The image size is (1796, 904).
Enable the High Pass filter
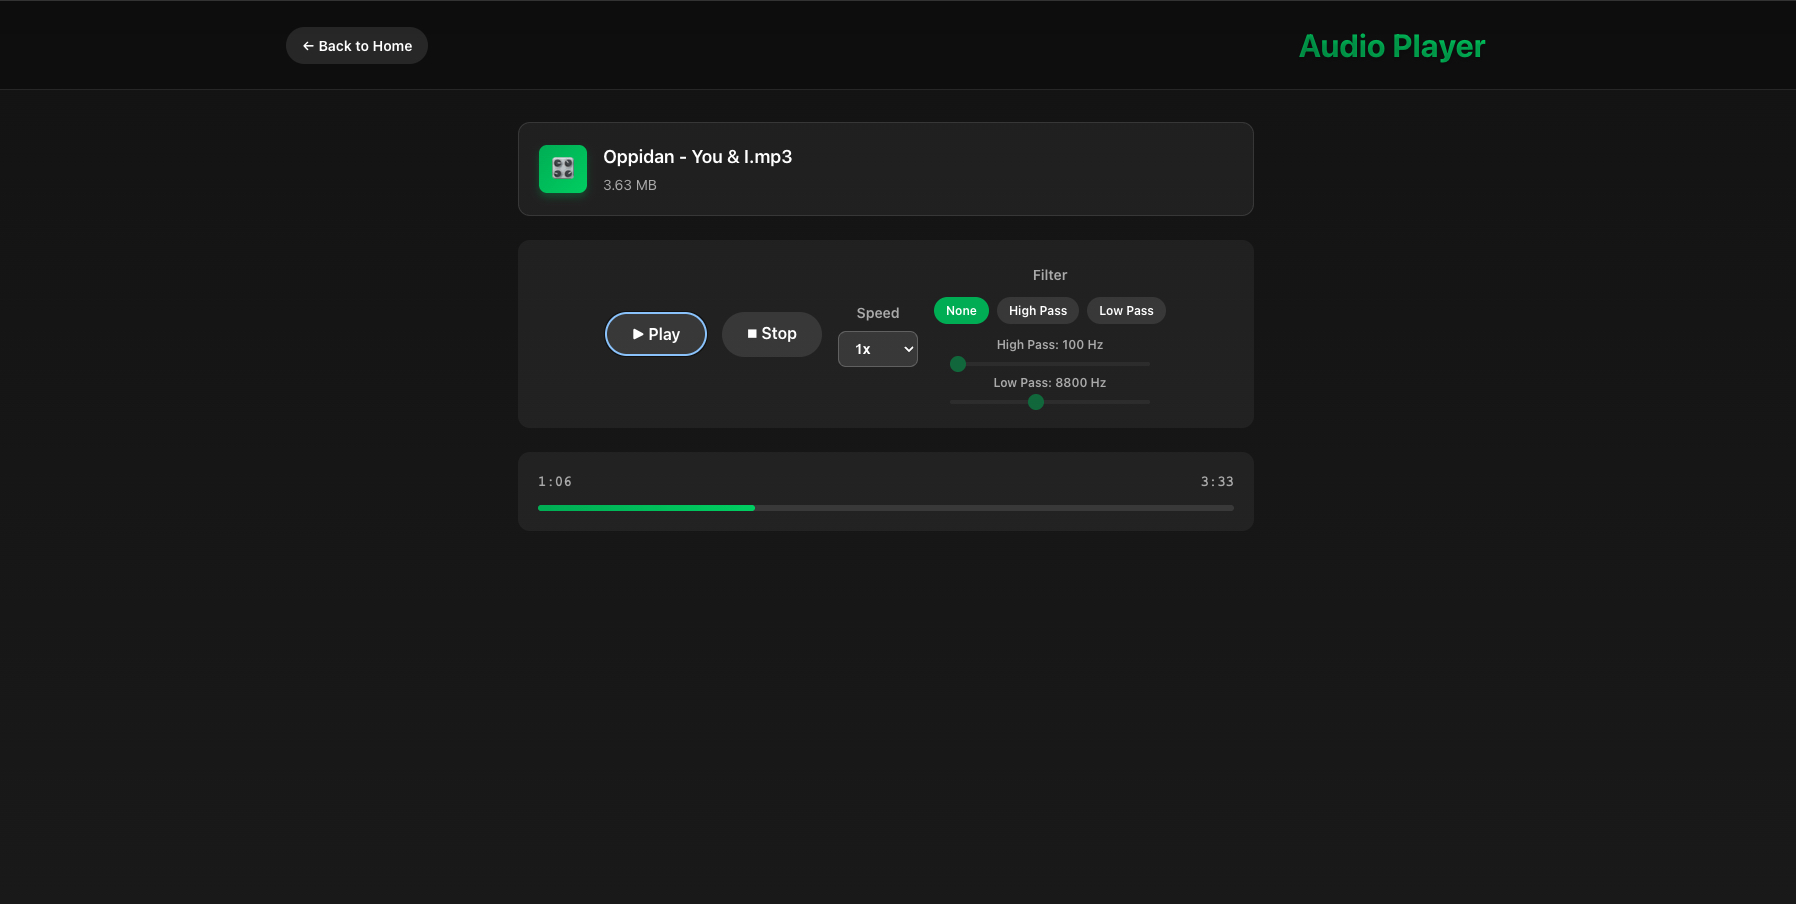[x=1037, y=310]
